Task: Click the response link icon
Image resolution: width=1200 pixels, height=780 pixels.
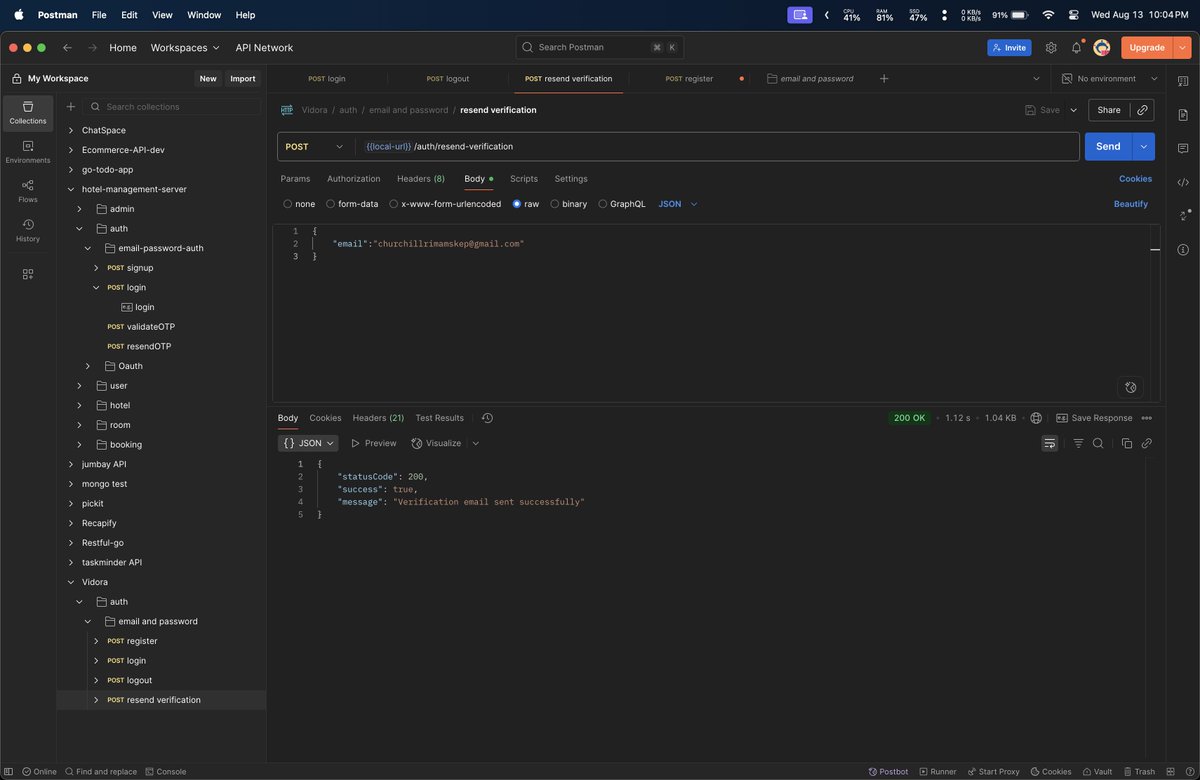Action: coord(1147,443)
